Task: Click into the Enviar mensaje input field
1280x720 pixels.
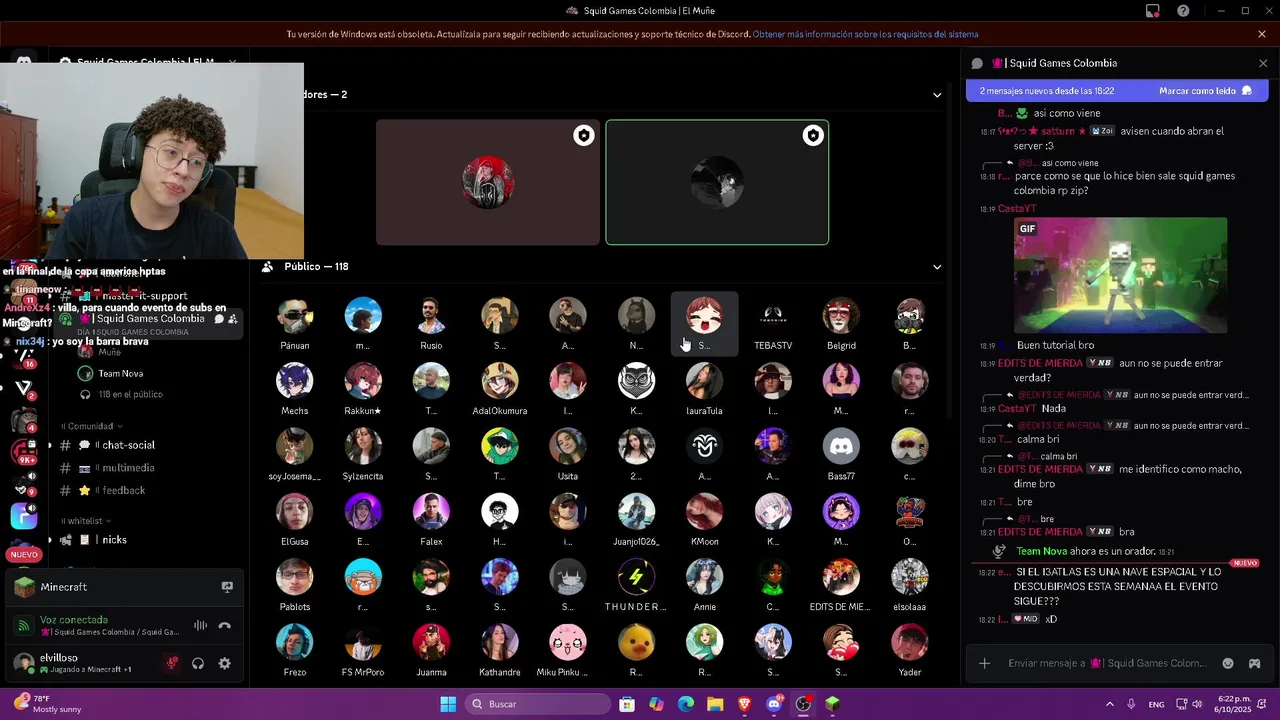Action: (x=1107, y=663)
